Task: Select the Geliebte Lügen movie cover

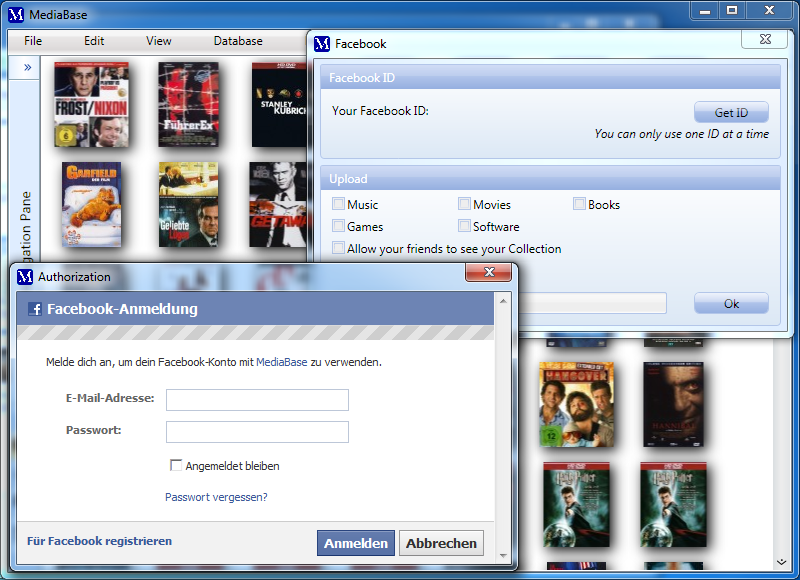Action: tap(188, 204)
